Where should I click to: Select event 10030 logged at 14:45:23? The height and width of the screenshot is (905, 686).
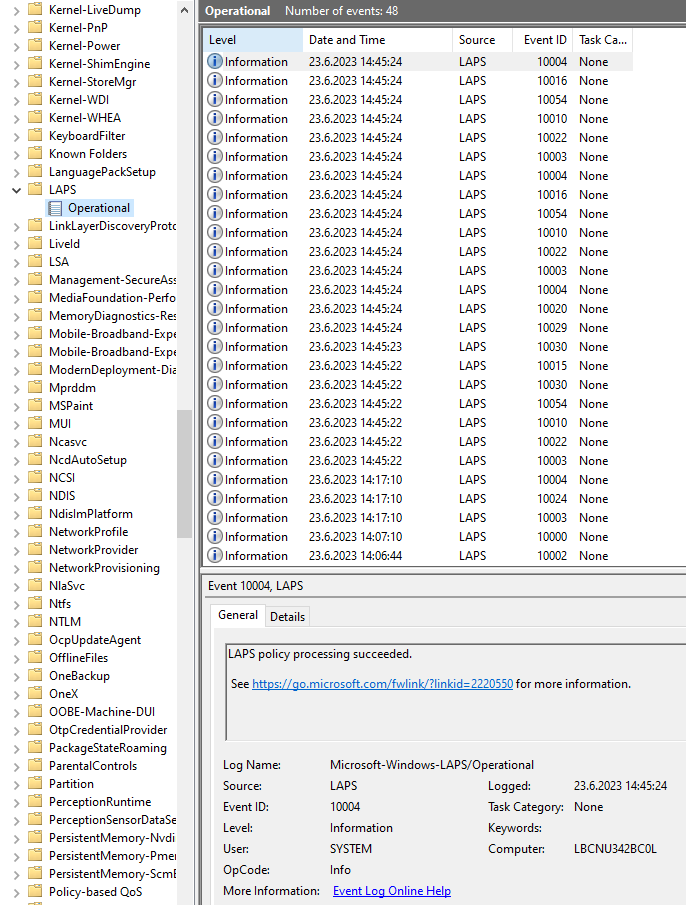tap(418, 346)
